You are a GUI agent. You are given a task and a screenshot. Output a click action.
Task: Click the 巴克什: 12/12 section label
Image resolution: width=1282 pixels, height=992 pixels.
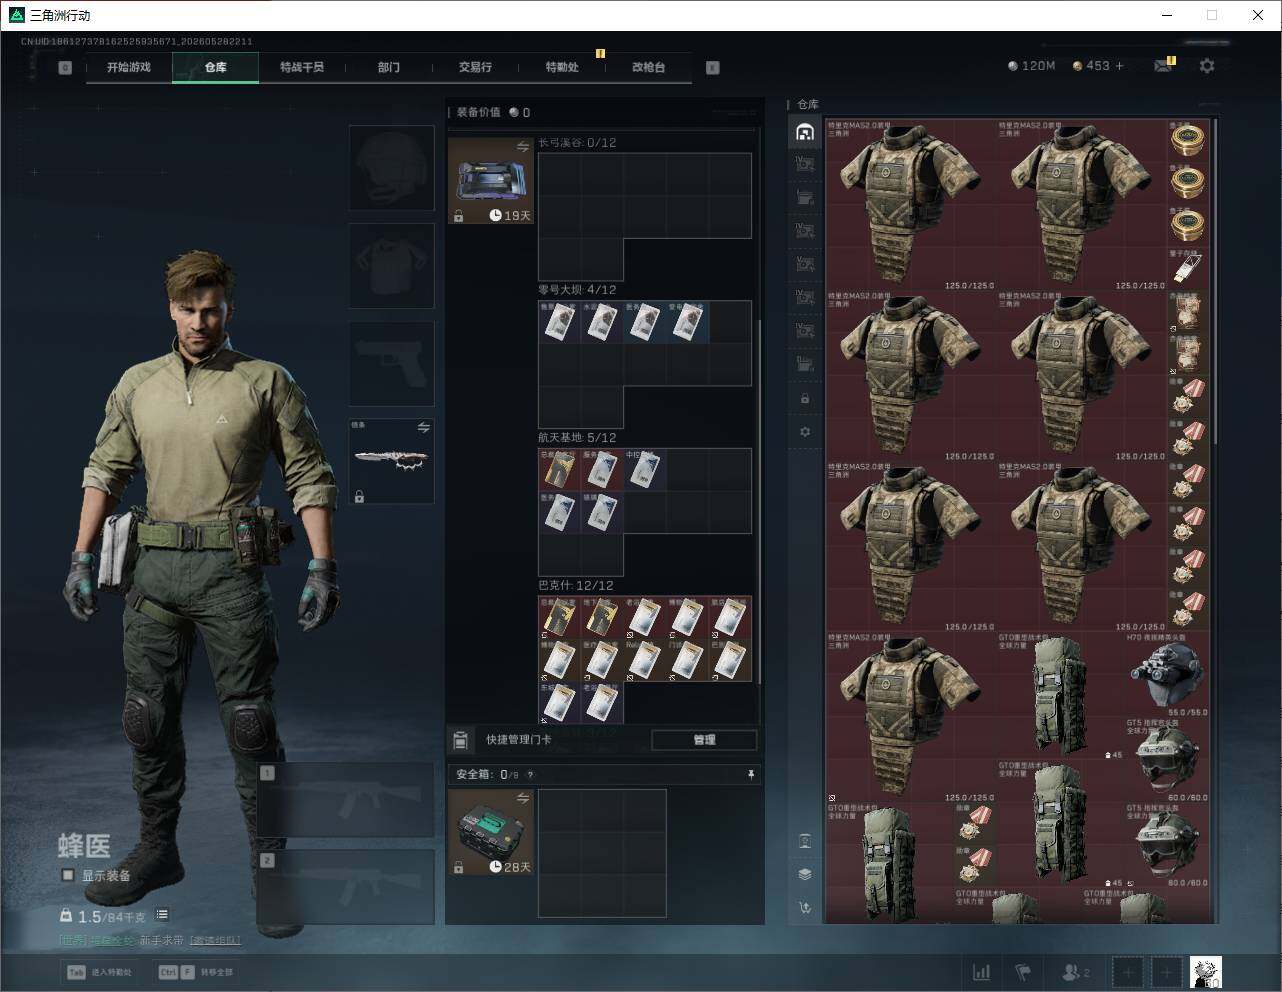click(x=576, y=586)
